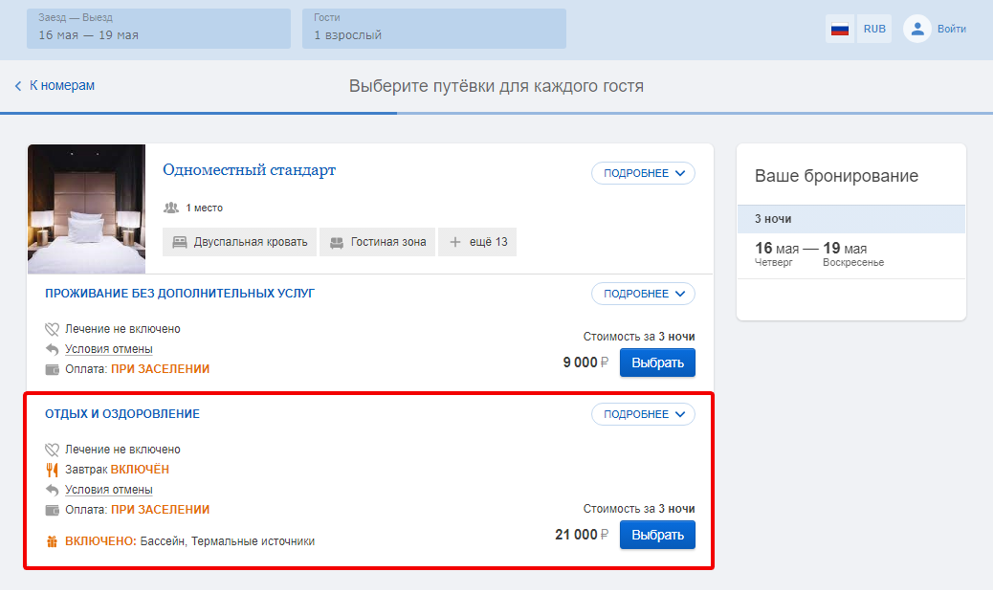The width and height of the screenshot is (993, 590).
Task: Expand ПОДРОБНЕЕ for Одноместный стандарт room
Action: pos(643,173)
